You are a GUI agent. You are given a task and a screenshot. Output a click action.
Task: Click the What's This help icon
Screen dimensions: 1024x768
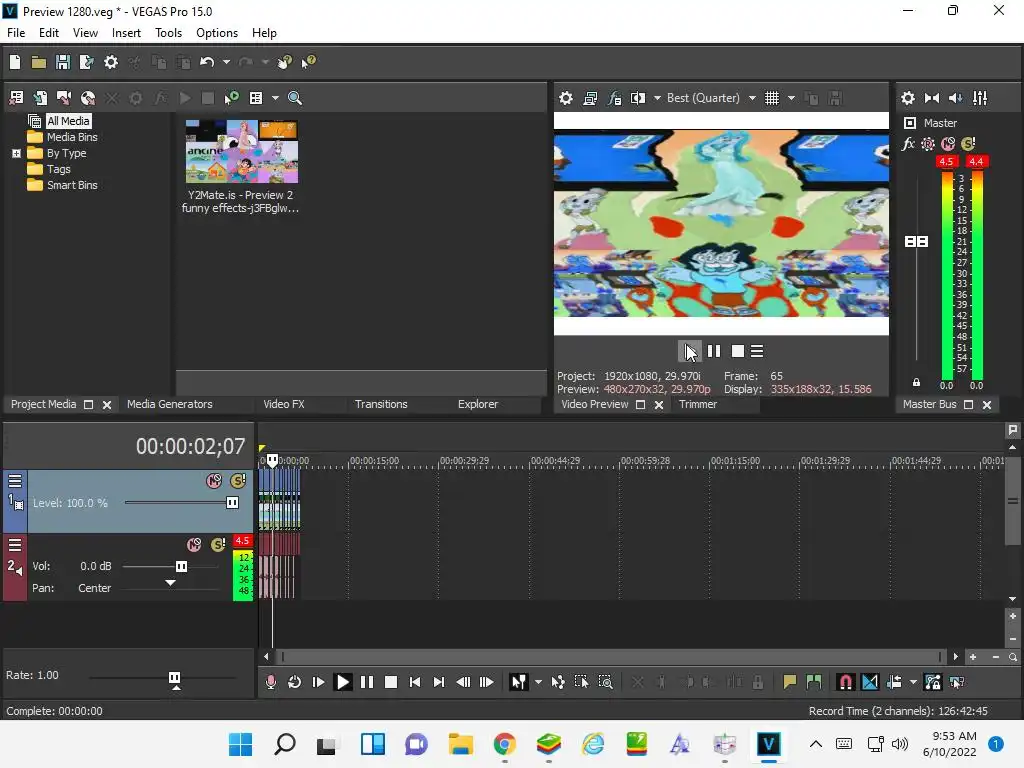(x=308, y=62)
